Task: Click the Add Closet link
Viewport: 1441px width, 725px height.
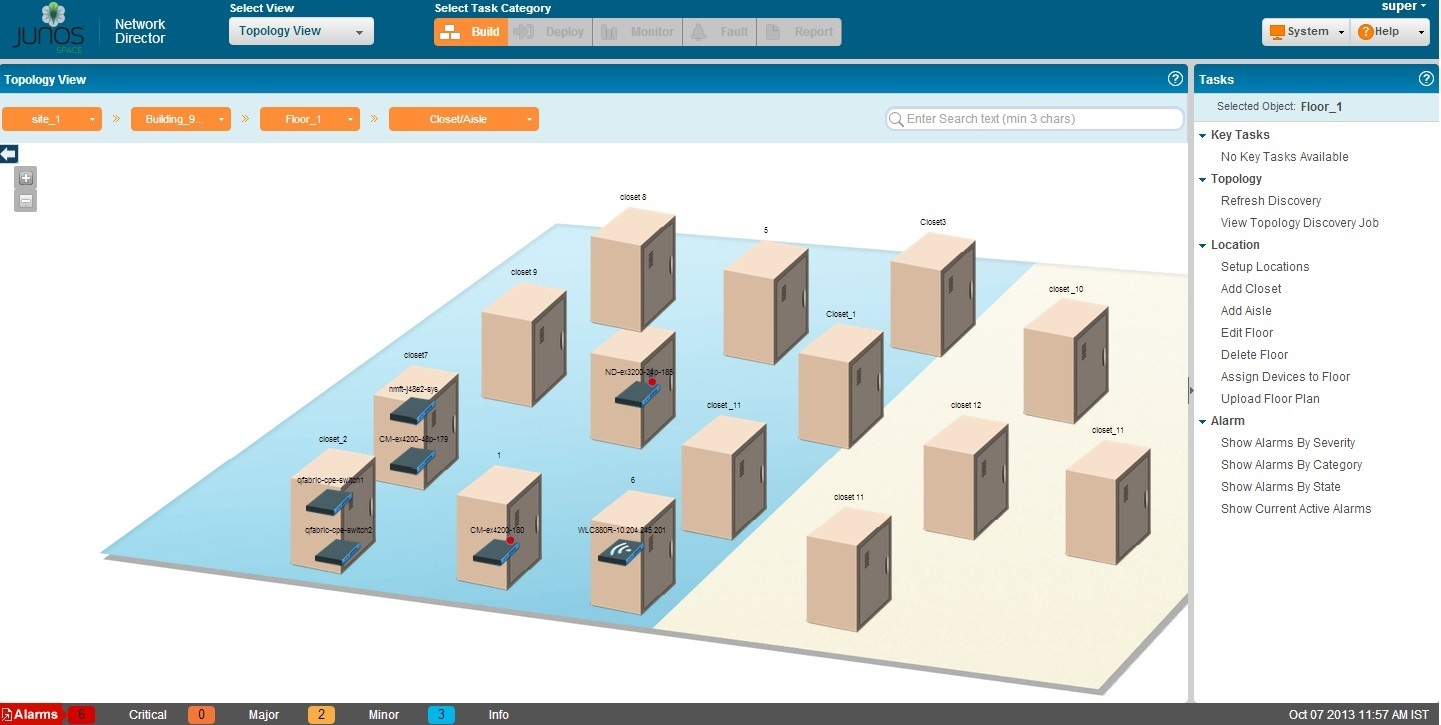Action: click(x=1251, y=289)
